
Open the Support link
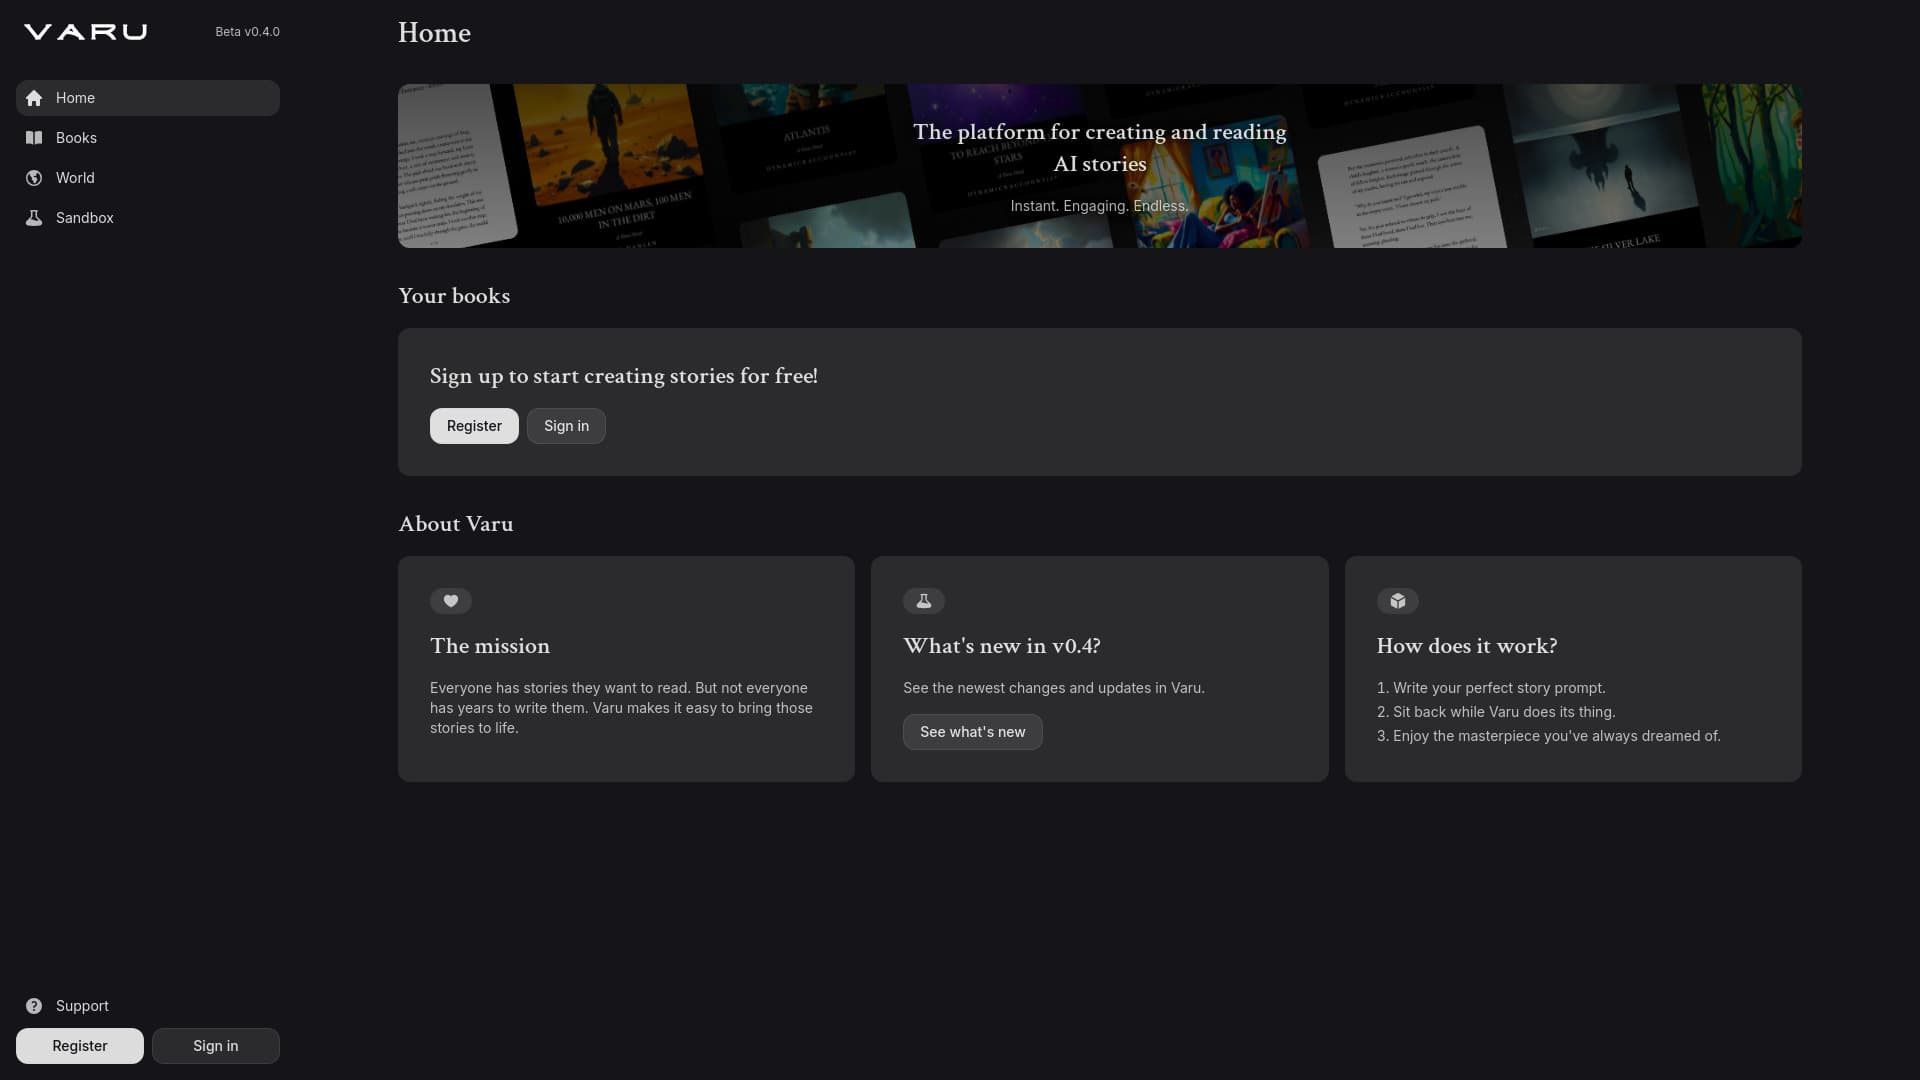coord(82,1006)
